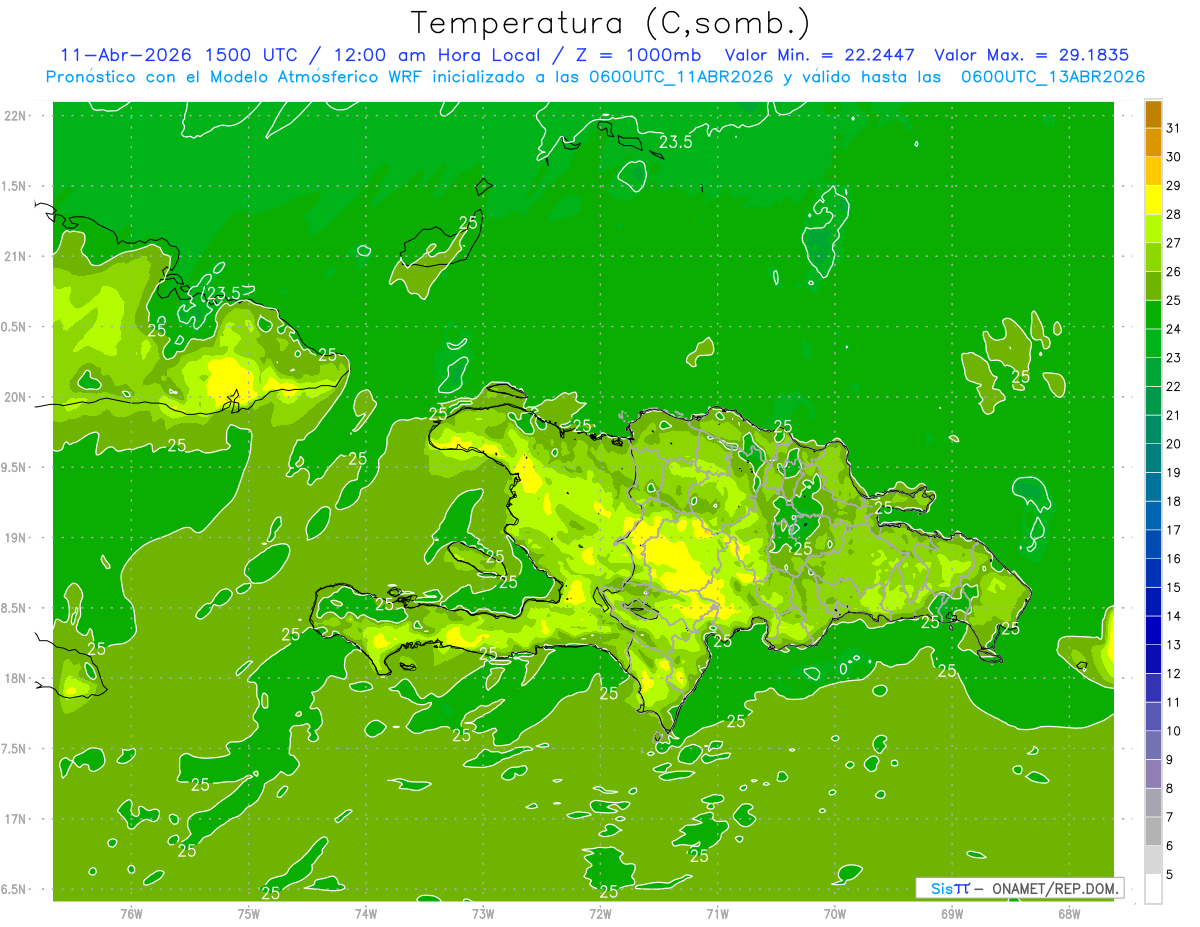Click the 72W longitude axis label
The image size is (1200, 927).
pos(600,913)
